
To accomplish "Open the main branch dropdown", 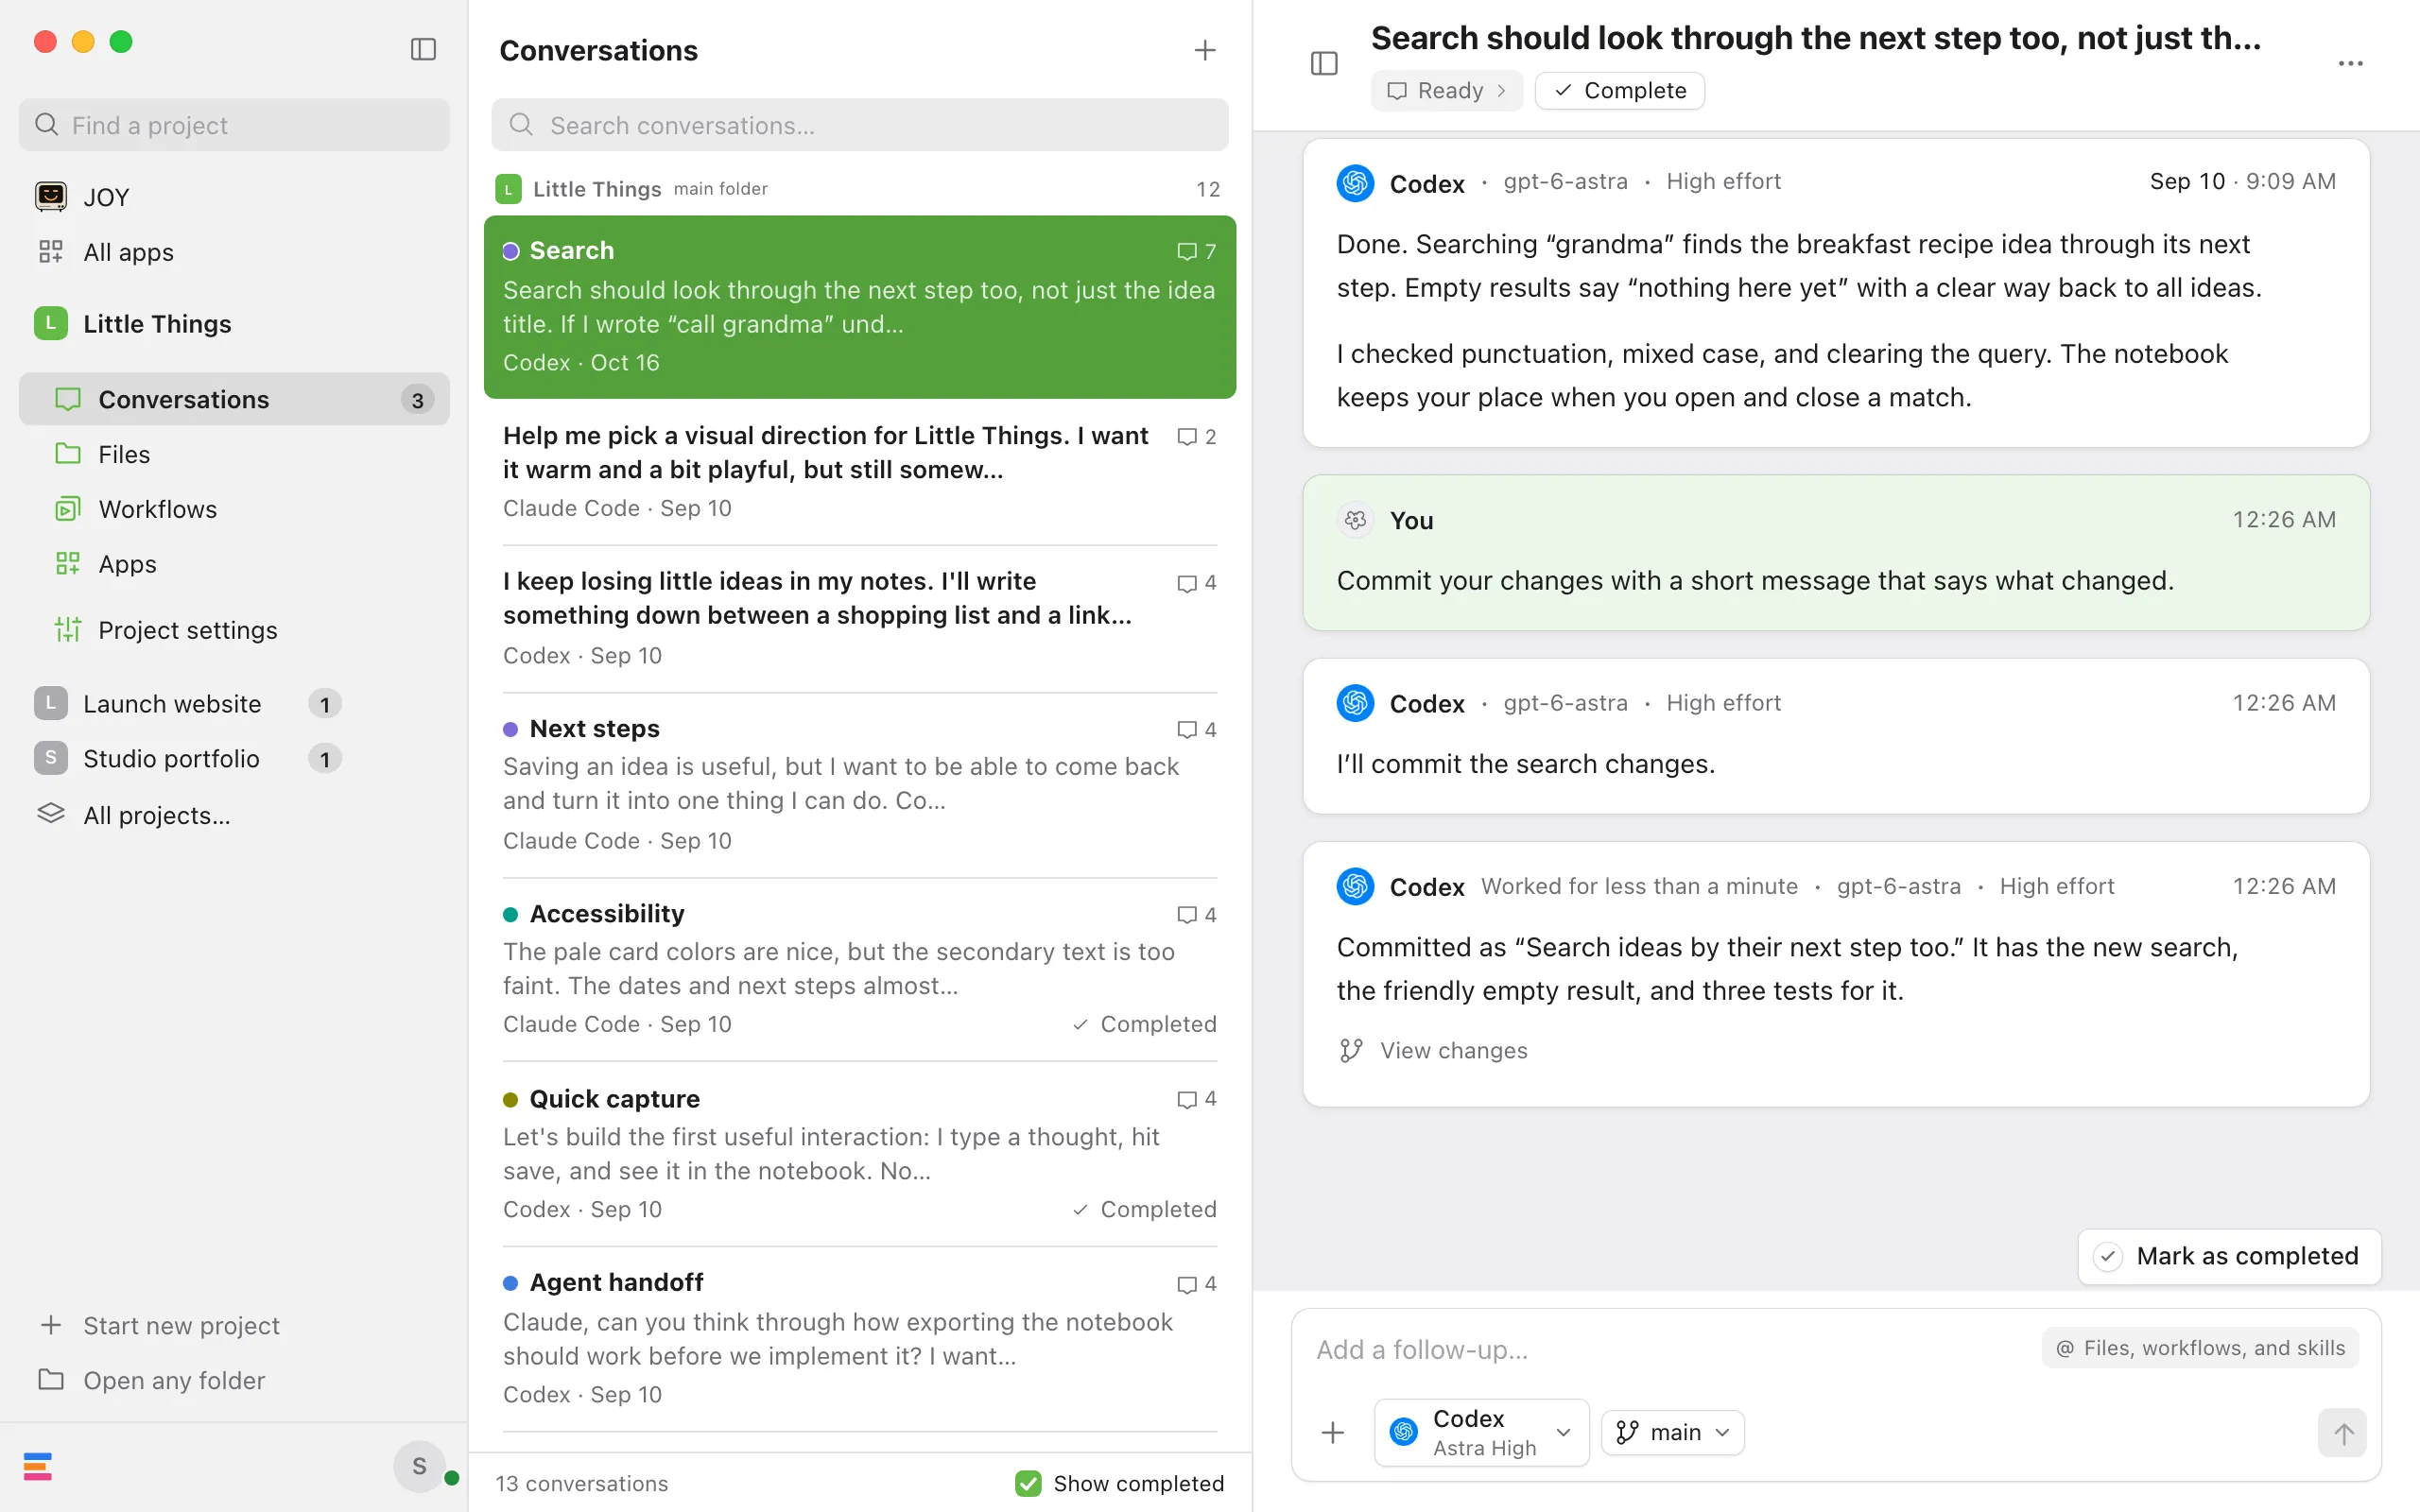I will point(1673,1433).
